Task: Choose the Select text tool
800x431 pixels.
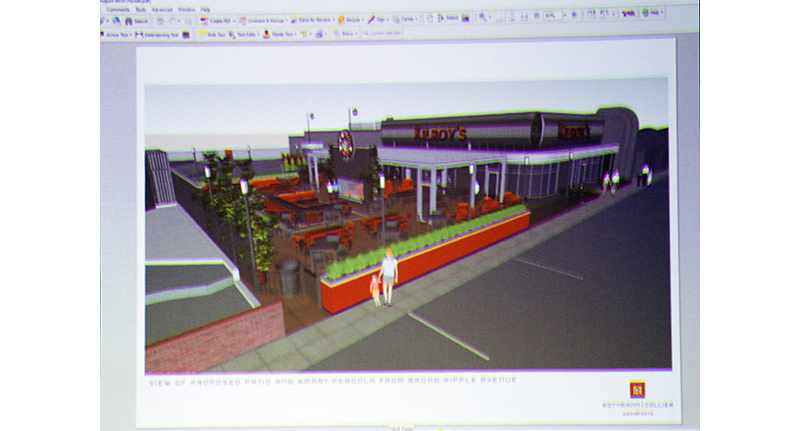Action: 448,18
